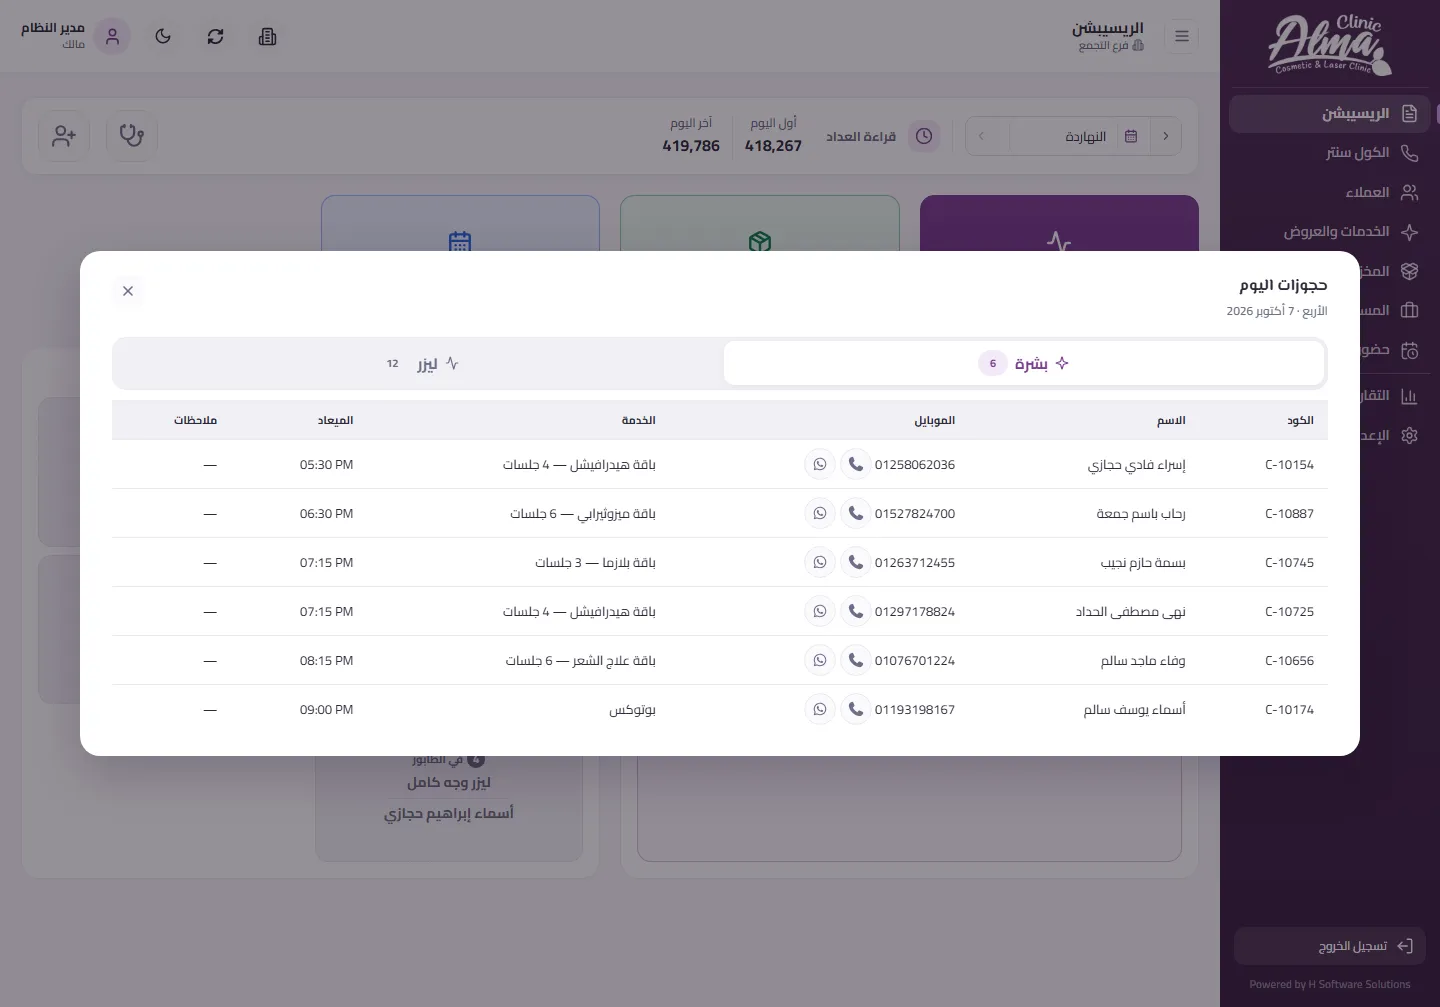Call phone icon for رحاب باسم جمعة

point(856,513)
